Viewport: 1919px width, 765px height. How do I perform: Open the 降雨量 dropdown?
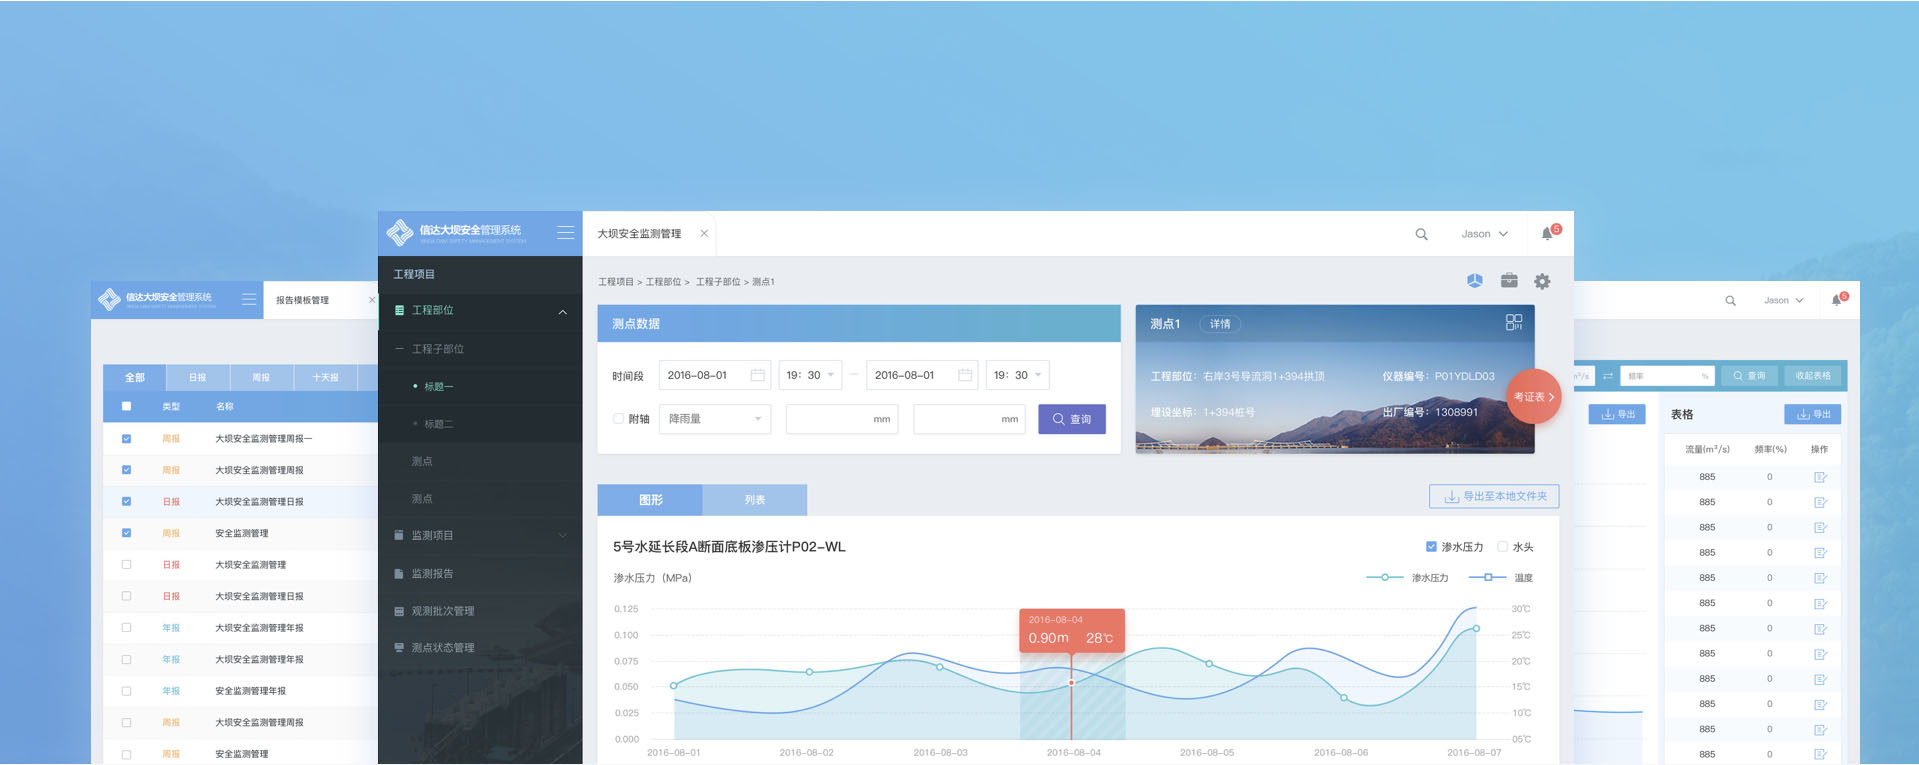(x=715, y=419)
